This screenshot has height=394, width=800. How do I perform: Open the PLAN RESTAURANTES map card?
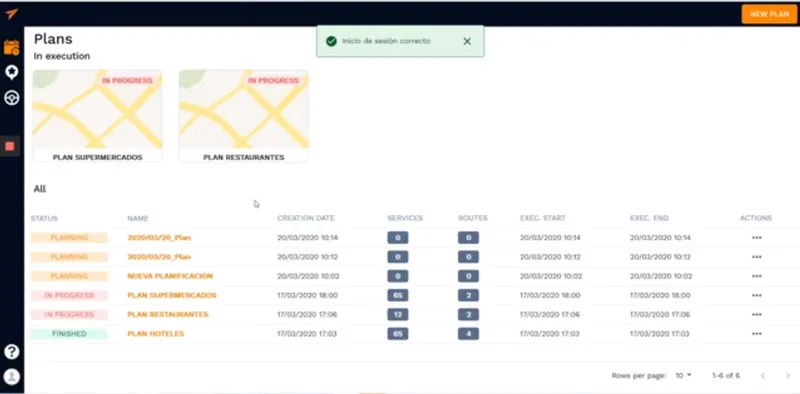(x=244, y=116)
